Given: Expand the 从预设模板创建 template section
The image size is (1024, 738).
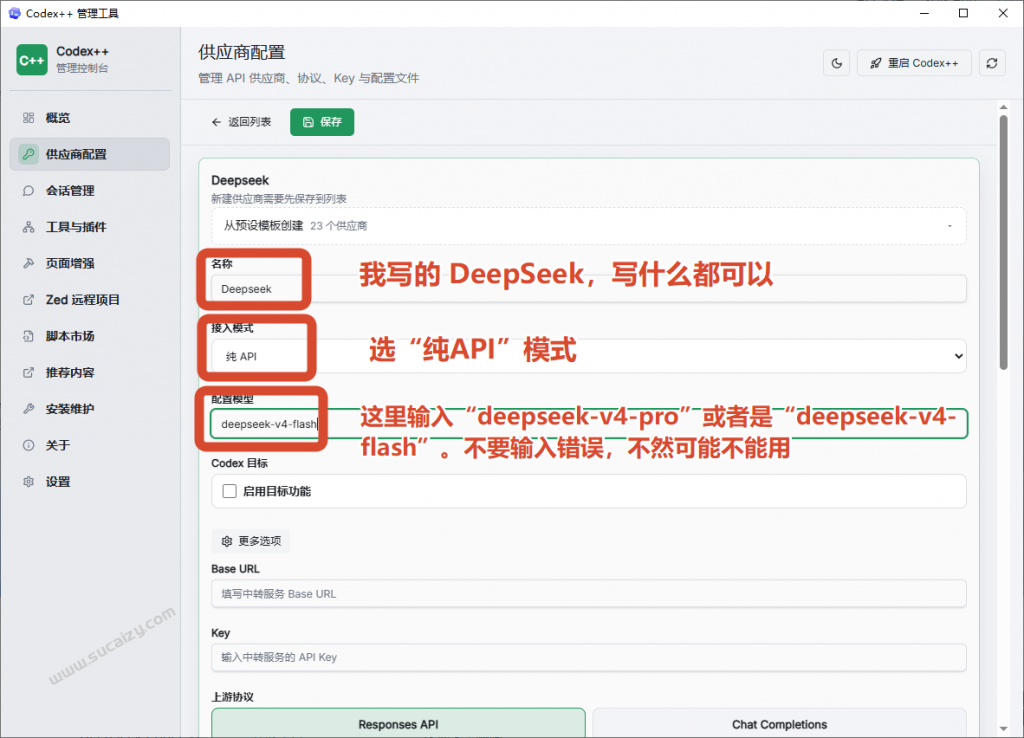Looking at the screenshot, I should pos(588,226).
